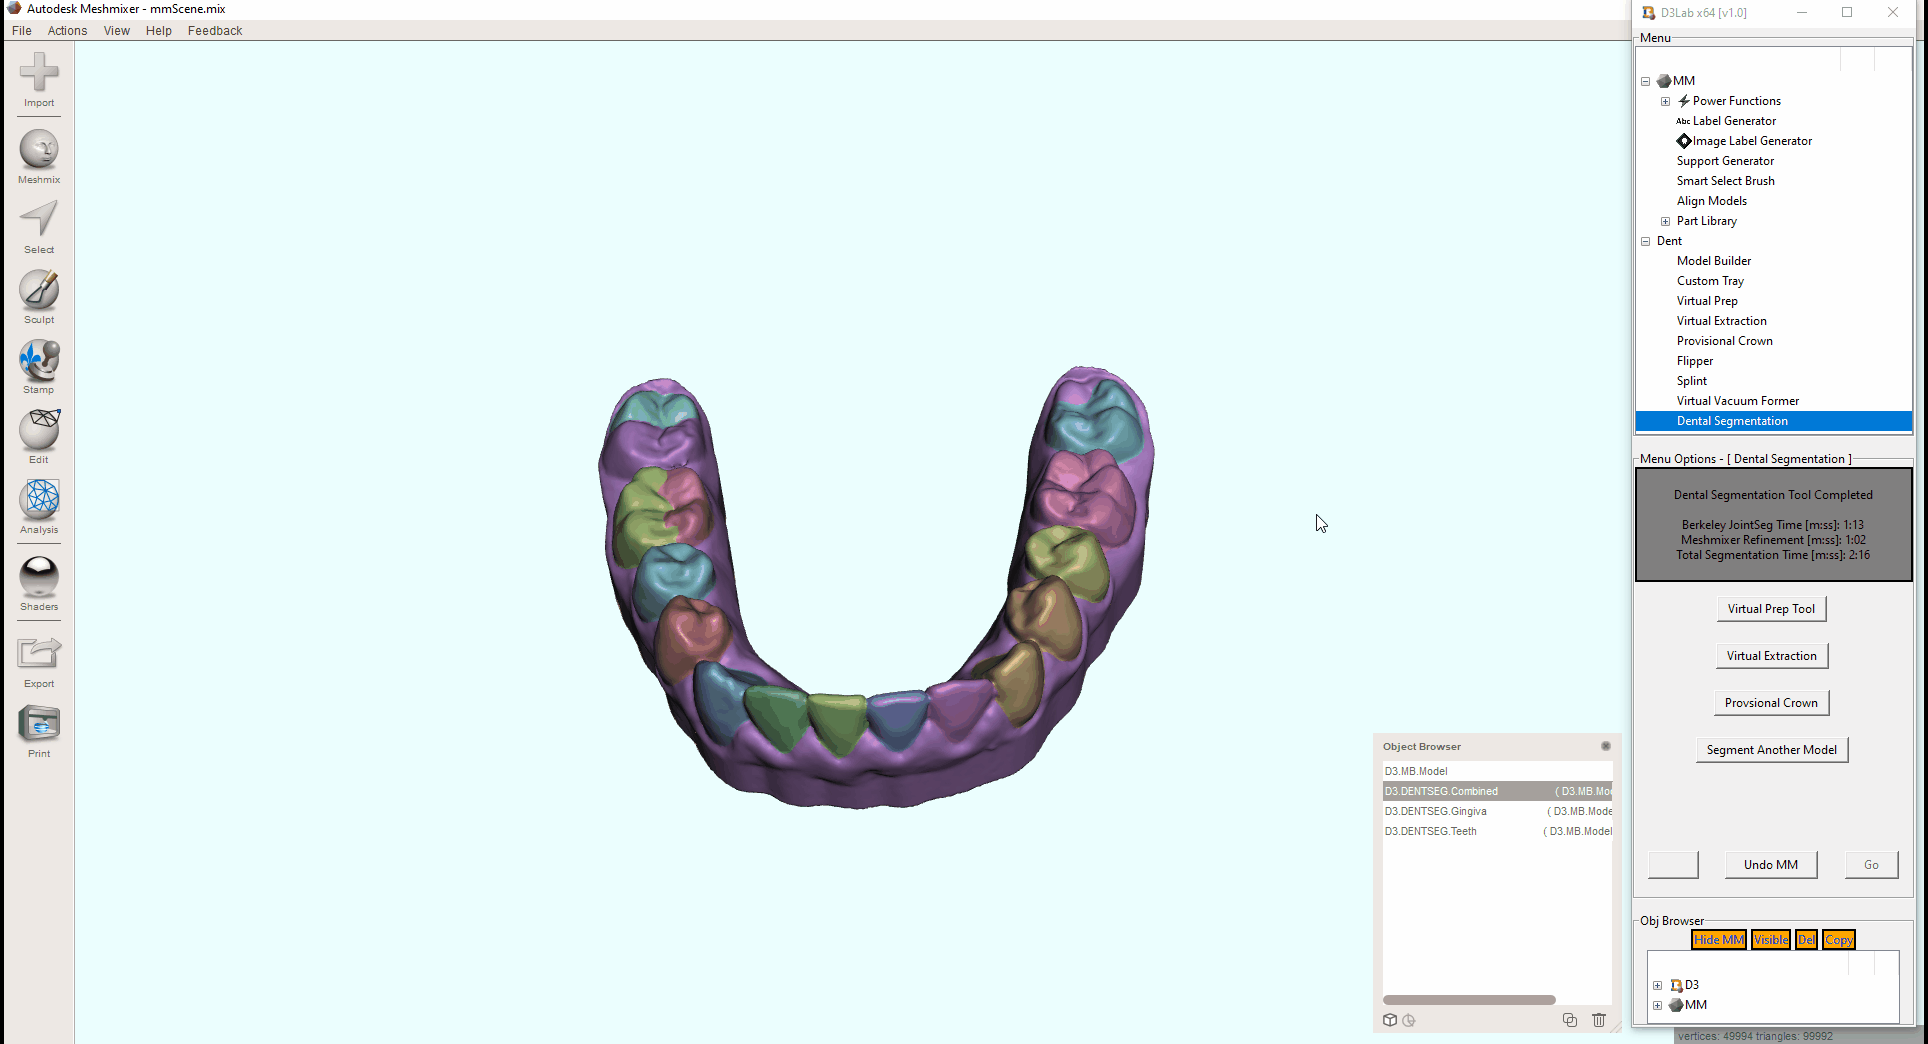Image resolution: width=1928 pixels, height=1044 pixels.
Task: Expand the D3 node in Obj Browser
Action: click(x=1658, y=985)
